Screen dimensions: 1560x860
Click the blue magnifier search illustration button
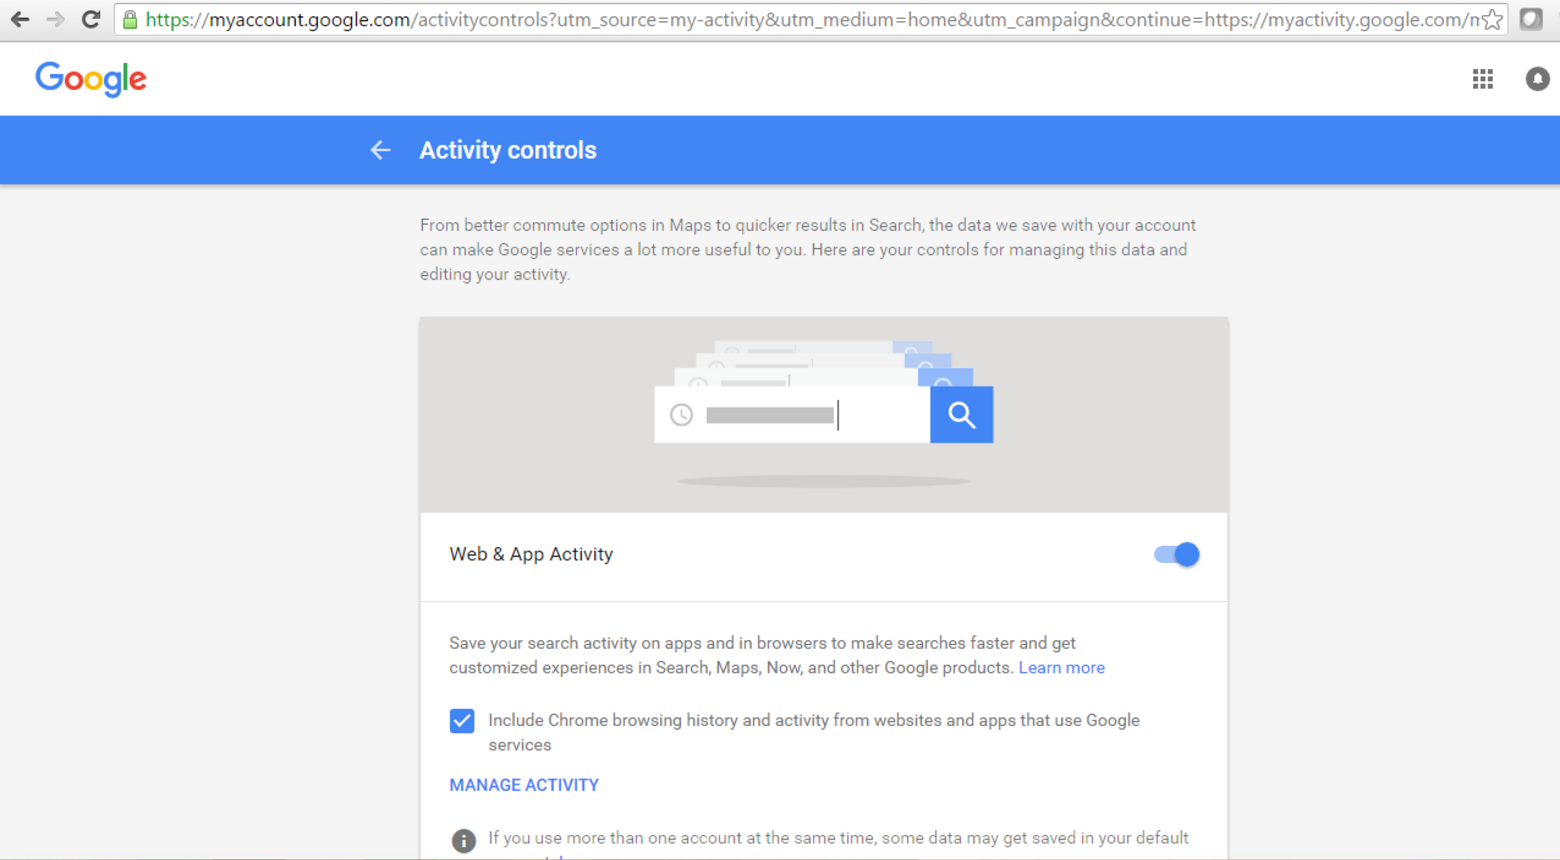961,415
